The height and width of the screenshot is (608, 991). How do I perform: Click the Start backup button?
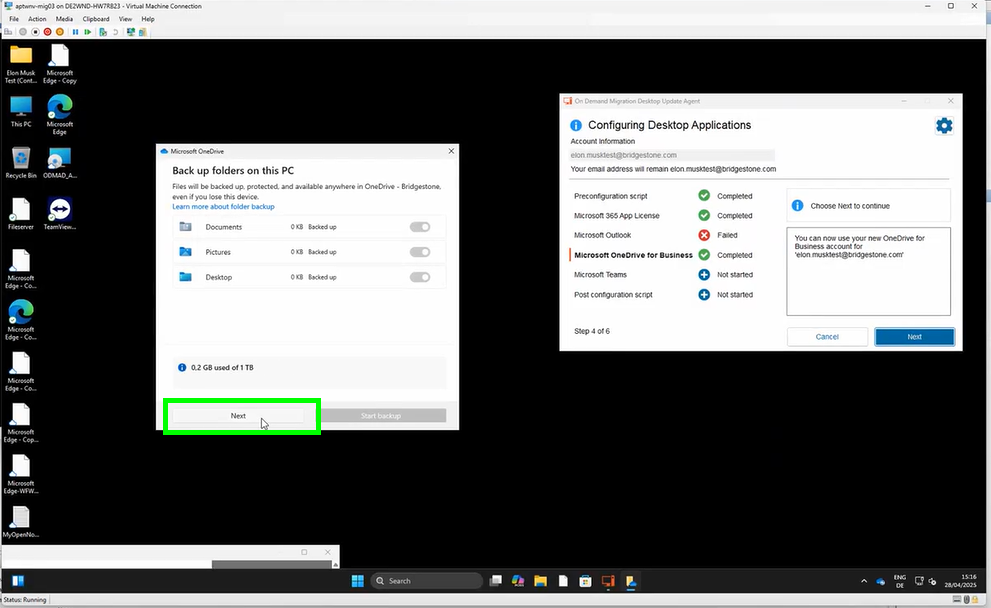380,416
